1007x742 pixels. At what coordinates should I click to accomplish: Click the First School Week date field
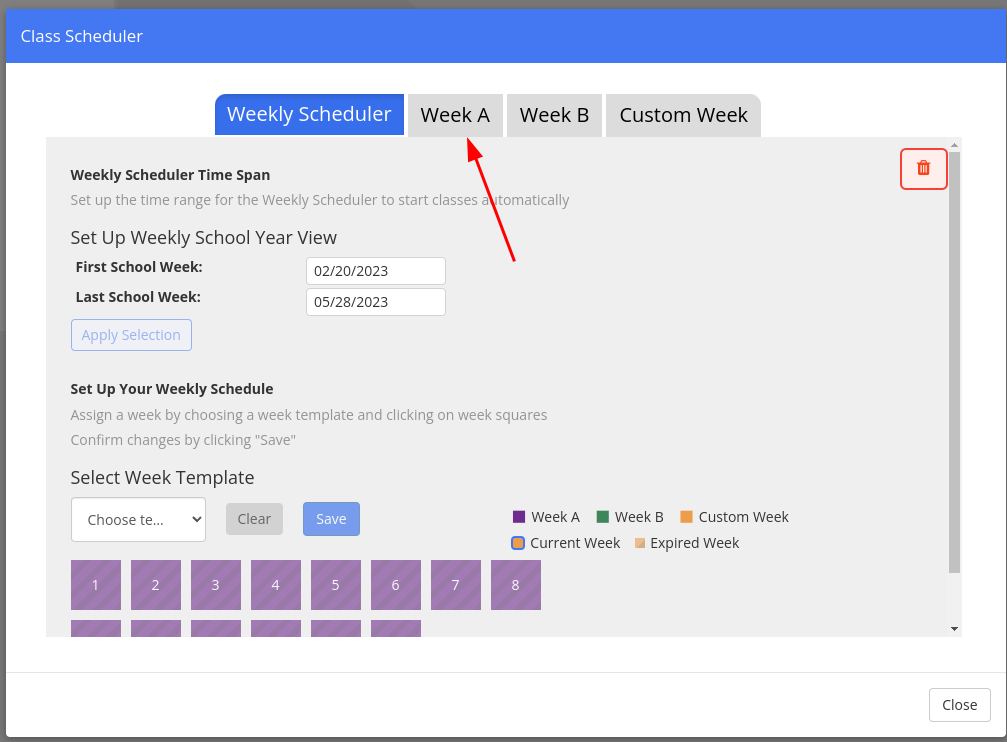click(376, 271)
